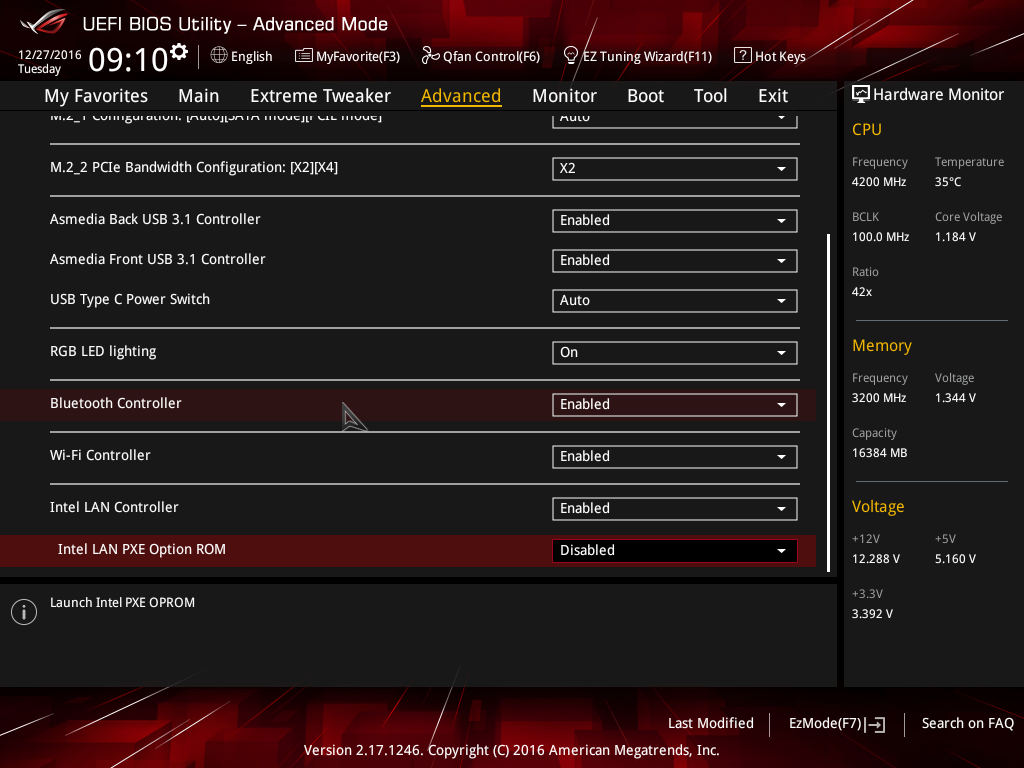
Task: Click the Hot Keys question mark icon
Action: 743,56
